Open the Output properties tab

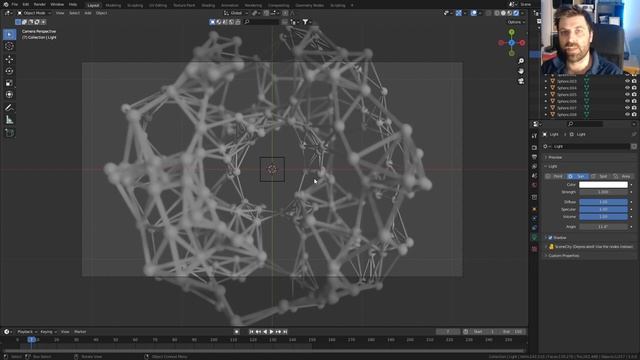pos(534,157)
